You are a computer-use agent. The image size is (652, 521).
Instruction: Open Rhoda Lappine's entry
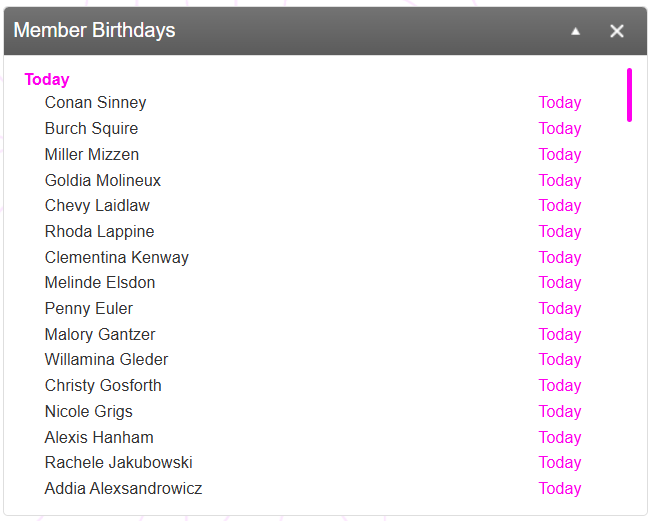(100, 232)
